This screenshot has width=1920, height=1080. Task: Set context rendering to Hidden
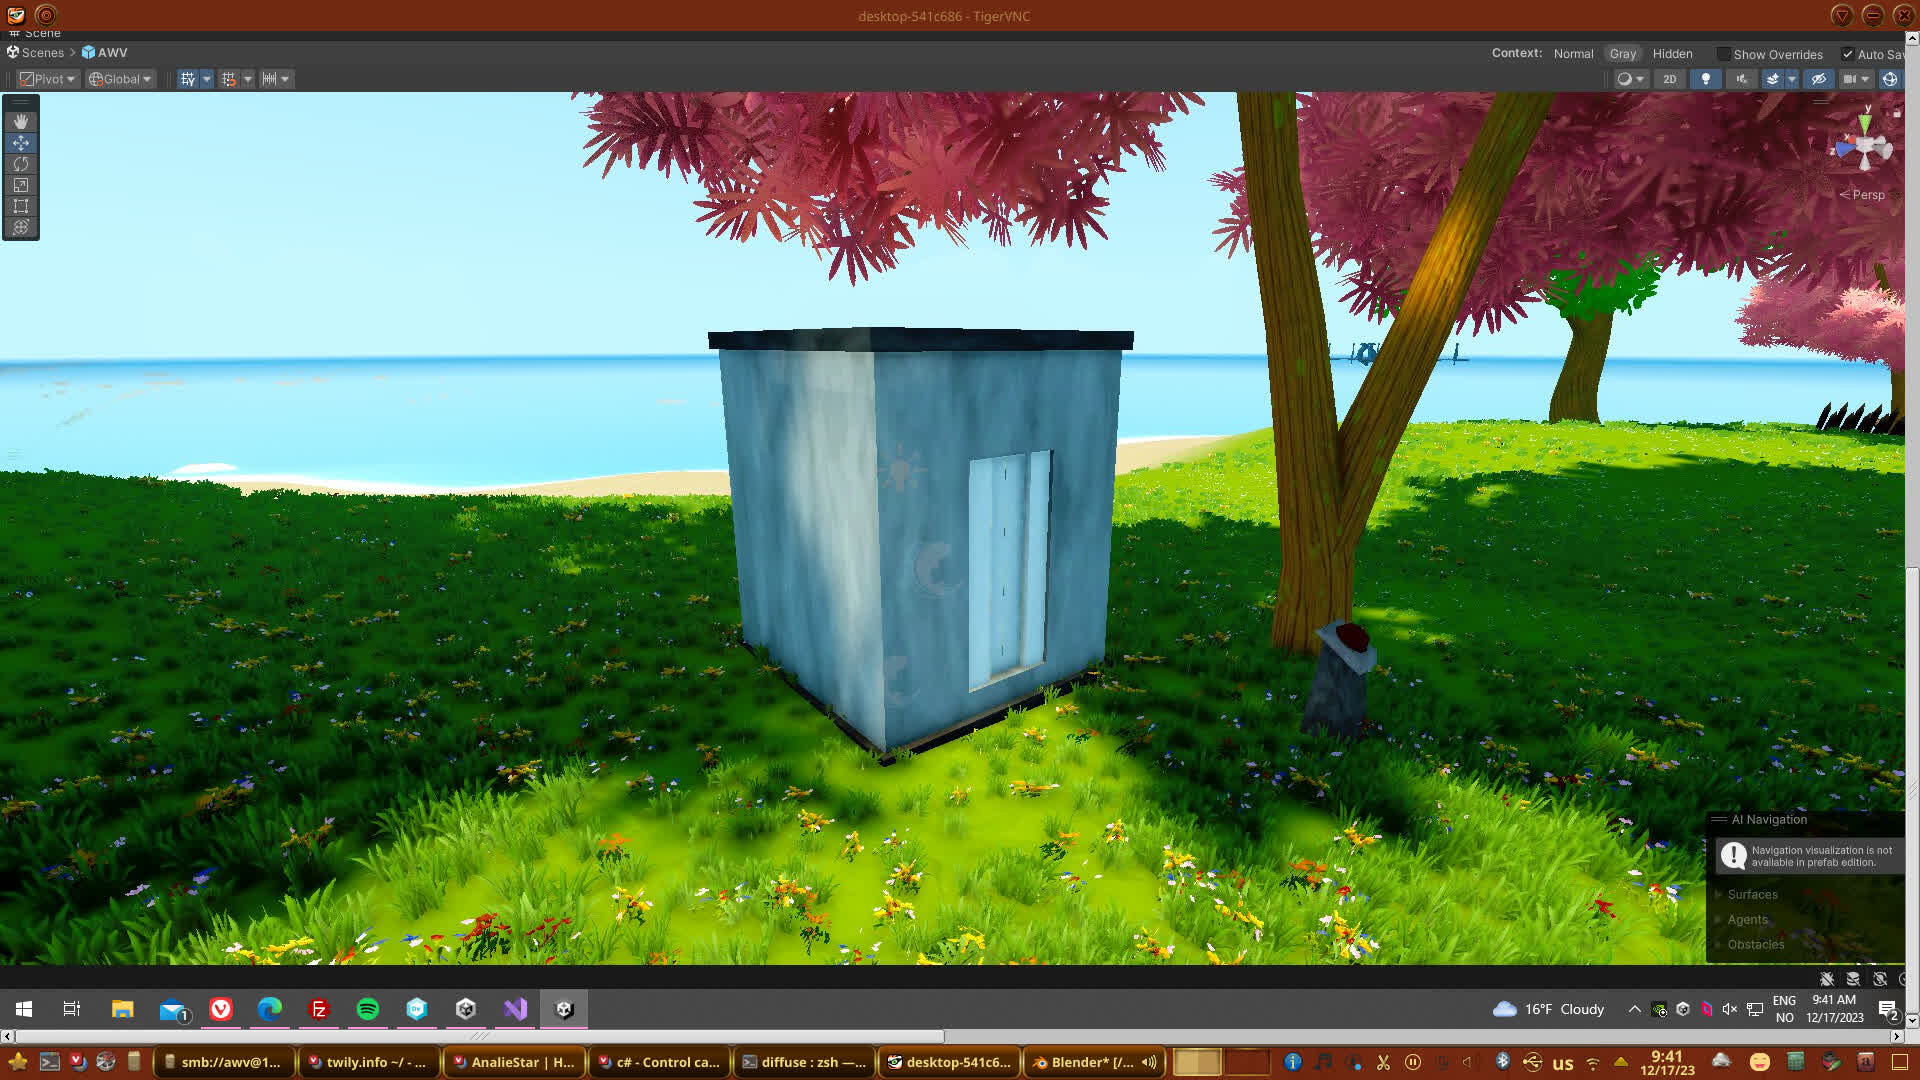[x=1672, y=54]
